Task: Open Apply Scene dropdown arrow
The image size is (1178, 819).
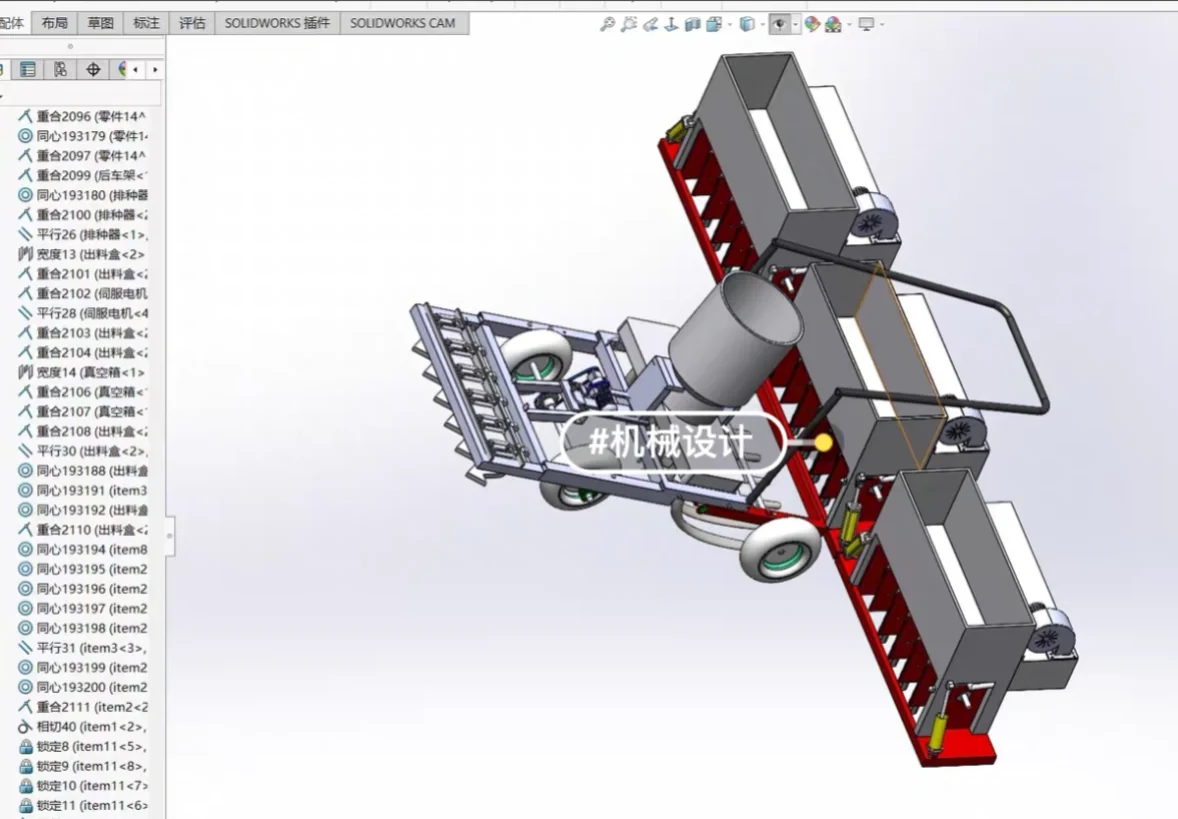Action: pos(849,25)
